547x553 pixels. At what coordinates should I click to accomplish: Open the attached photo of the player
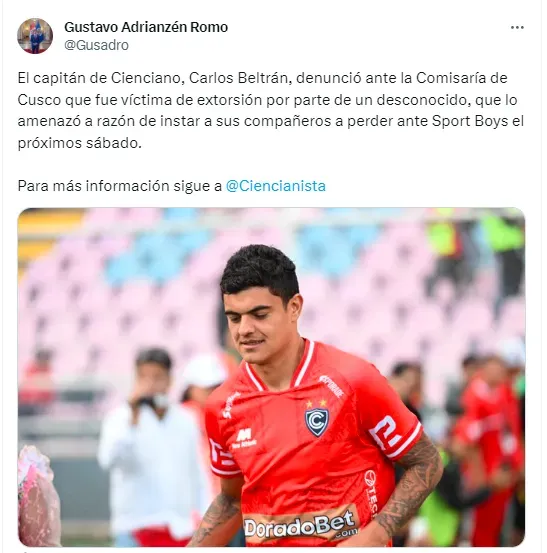point(271,377)
